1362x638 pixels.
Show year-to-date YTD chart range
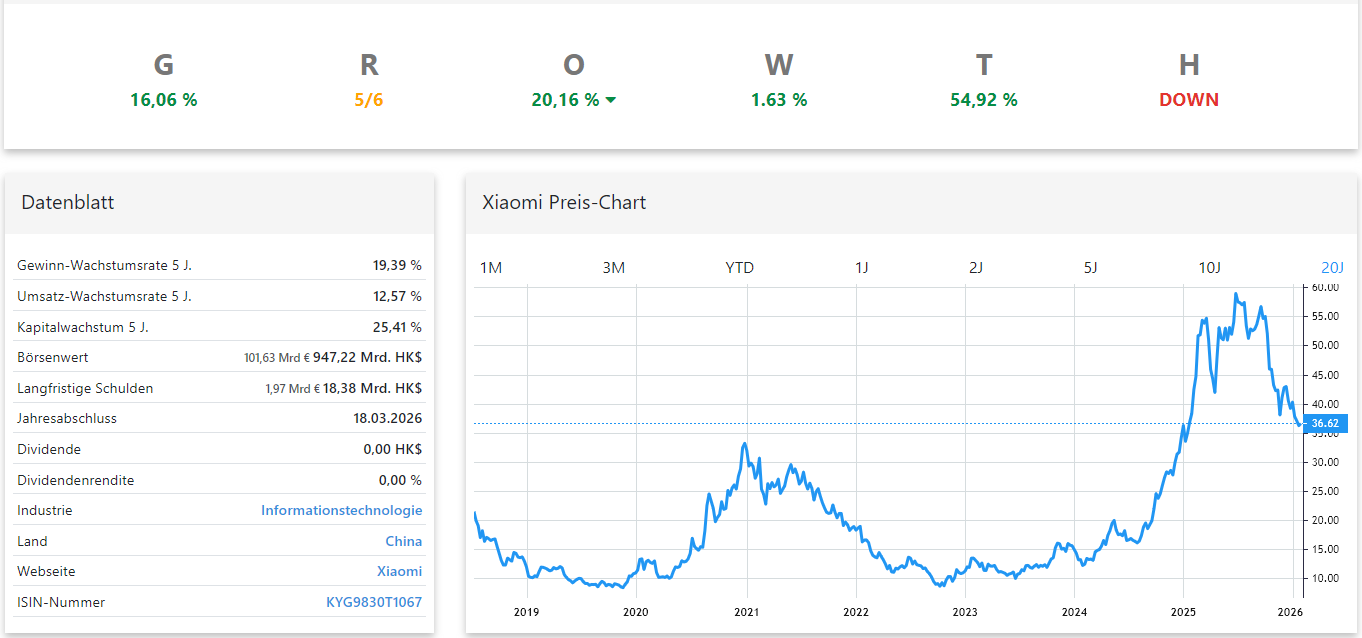pyautogui.click(x=739, y=268)
